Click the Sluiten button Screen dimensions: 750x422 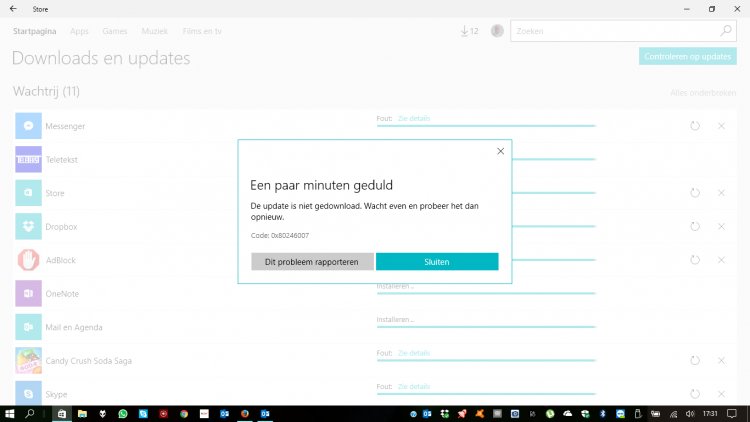pyautogui.click(x=437, y=262)
